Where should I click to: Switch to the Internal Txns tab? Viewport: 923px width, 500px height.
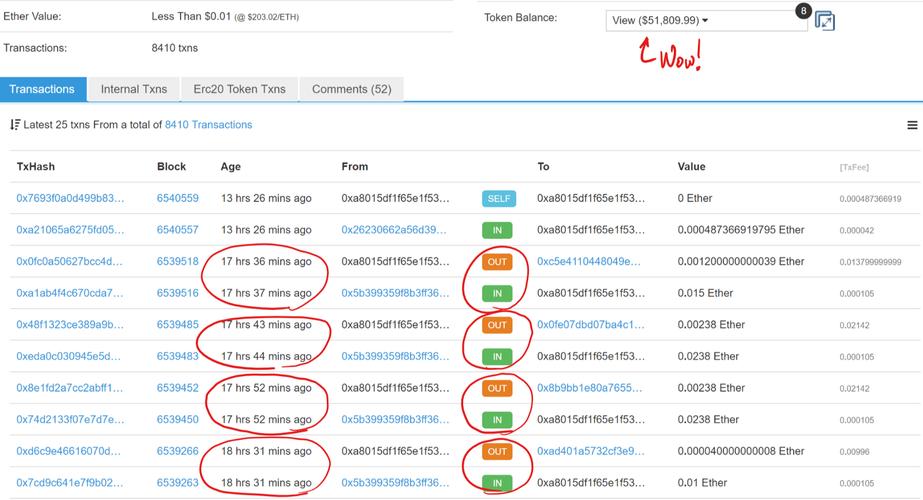pyautogui.click(x=134, y=90)
